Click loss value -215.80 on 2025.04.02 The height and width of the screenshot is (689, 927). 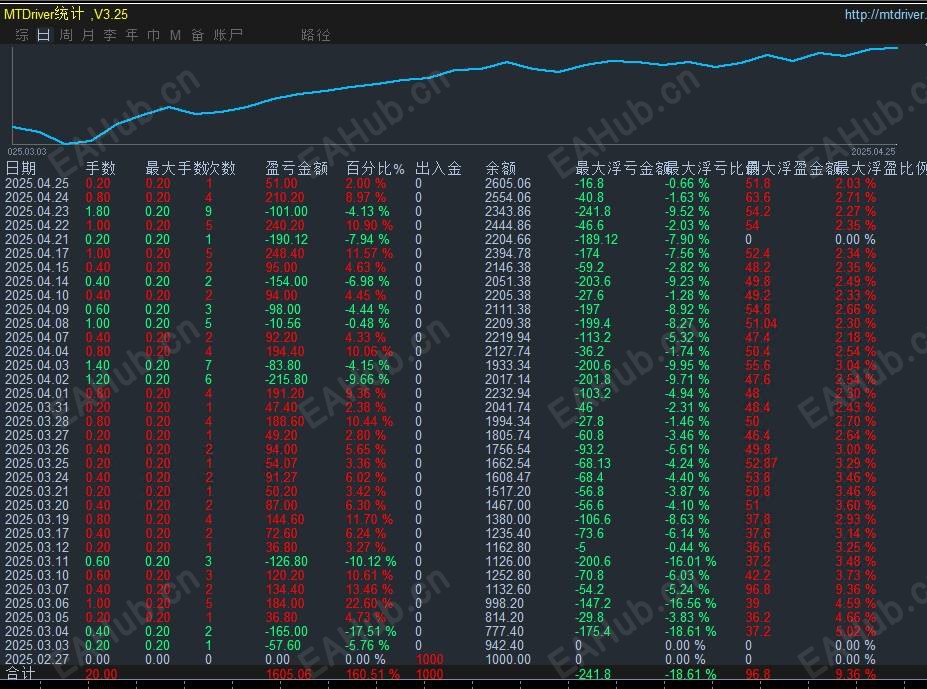click(x=286, y=379)
